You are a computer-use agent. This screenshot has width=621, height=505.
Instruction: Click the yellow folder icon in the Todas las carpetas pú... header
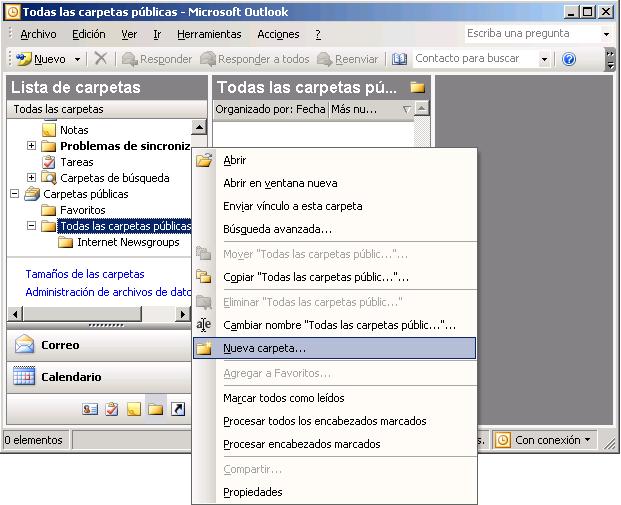tap(417, 87)
